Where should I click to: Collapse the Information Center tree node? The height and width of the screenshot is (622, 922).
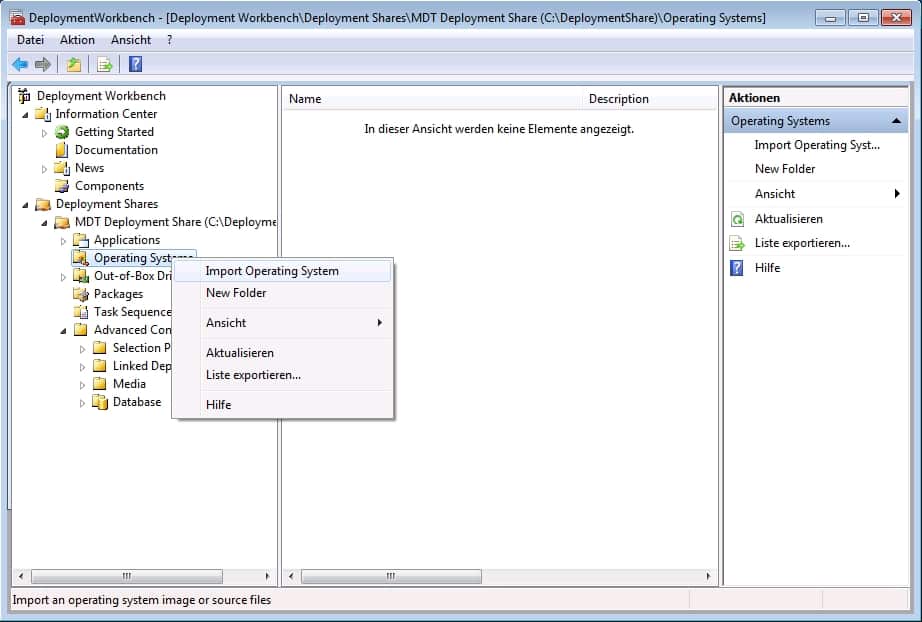pyautogui.click(x=25, y=115)
